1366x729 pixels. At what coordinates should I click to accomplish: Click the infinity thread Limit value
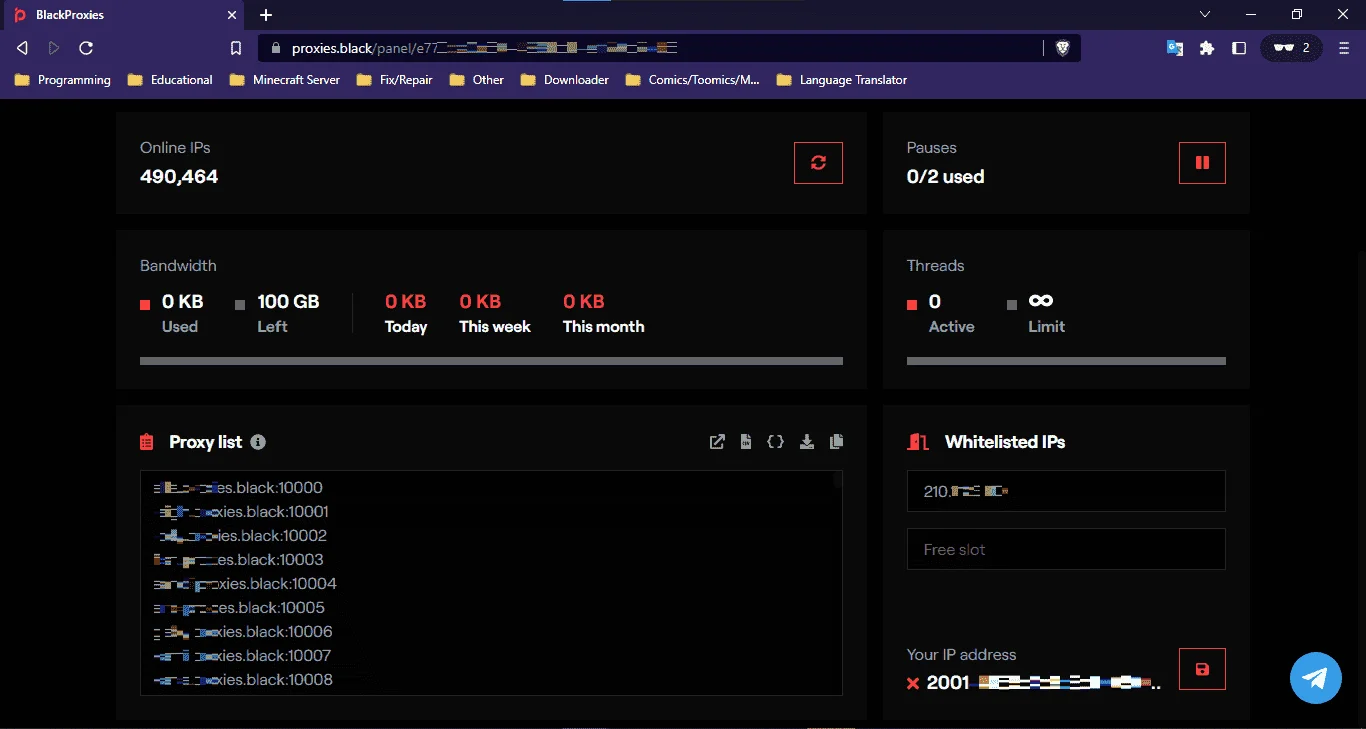1041,301
